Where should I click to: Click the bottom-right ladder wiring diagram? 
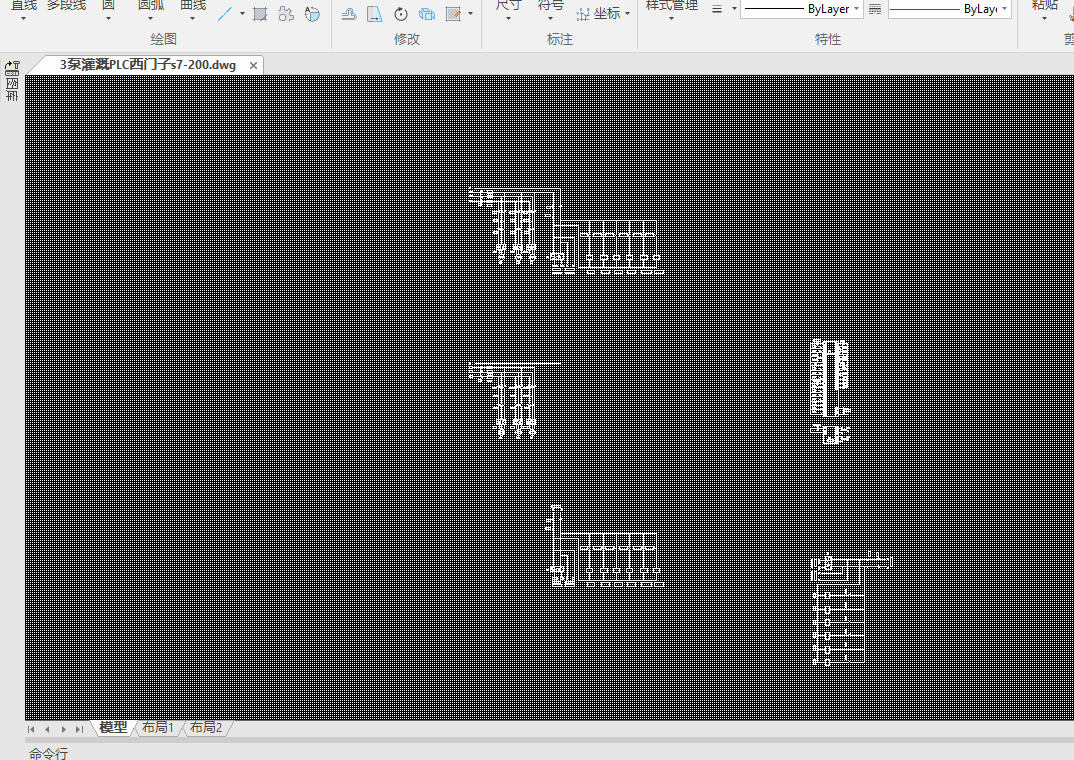point(852,609)
